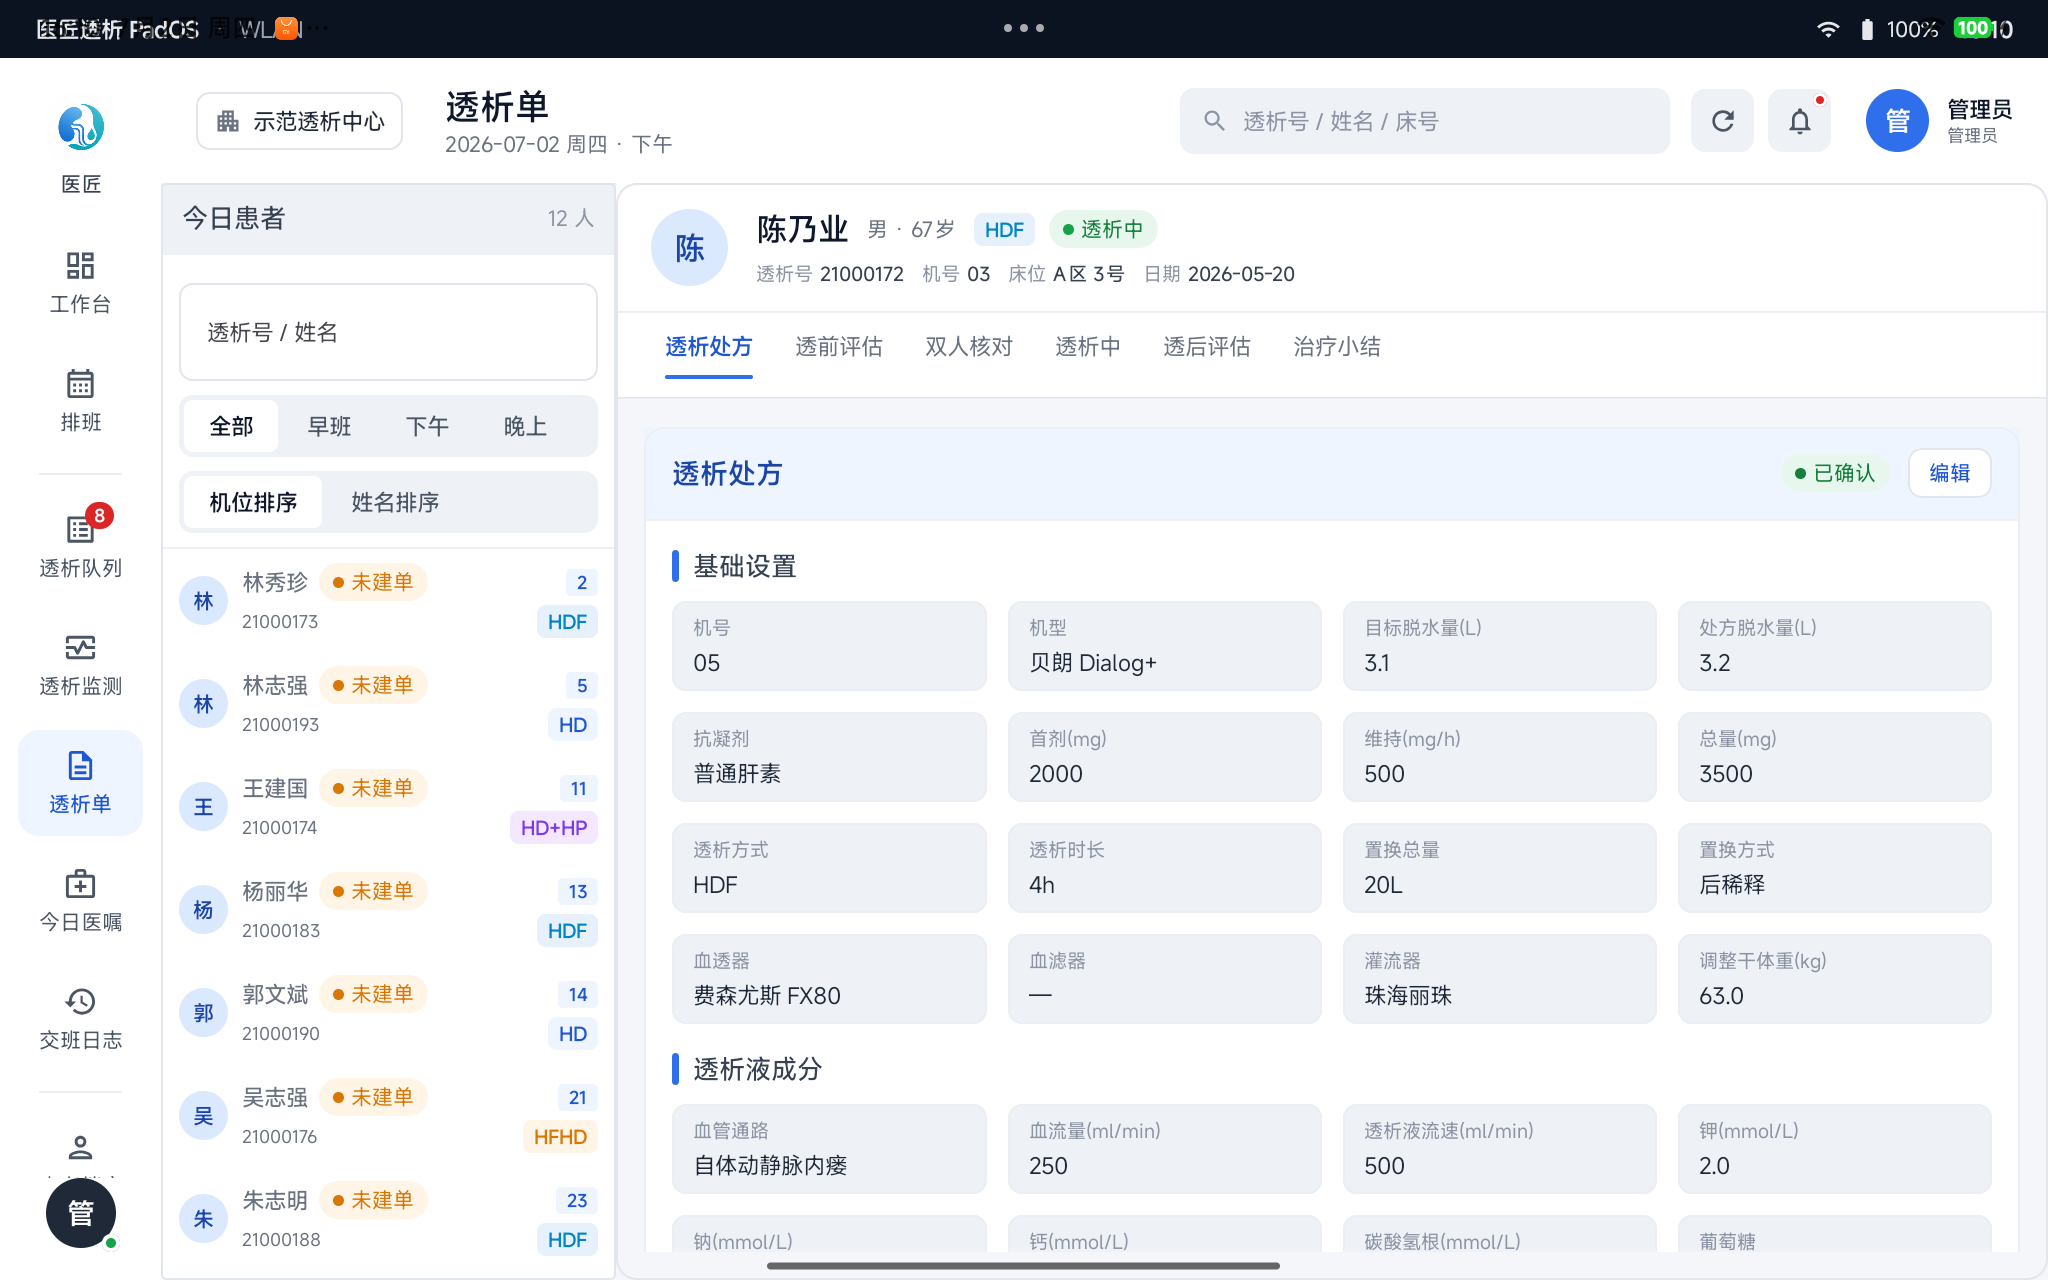Click the 王 avatar for 王建国
The image size is (2048, 1280).
[203, 807]
